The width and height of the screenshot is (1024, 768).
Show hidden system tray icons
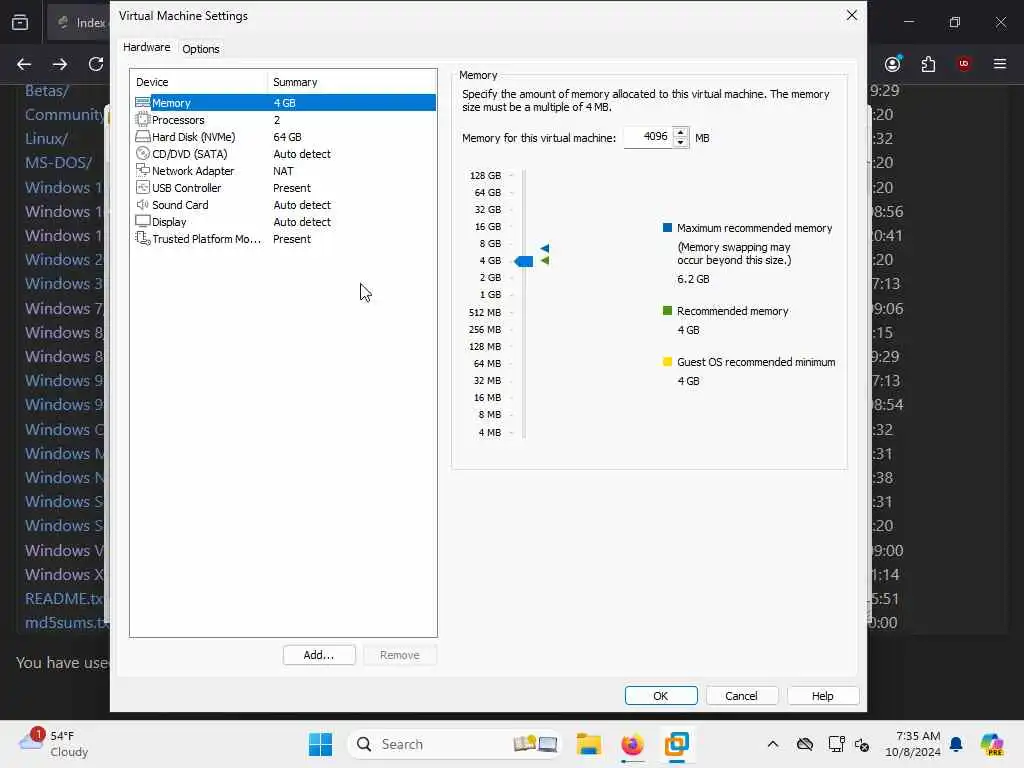[x=773, y=744]
